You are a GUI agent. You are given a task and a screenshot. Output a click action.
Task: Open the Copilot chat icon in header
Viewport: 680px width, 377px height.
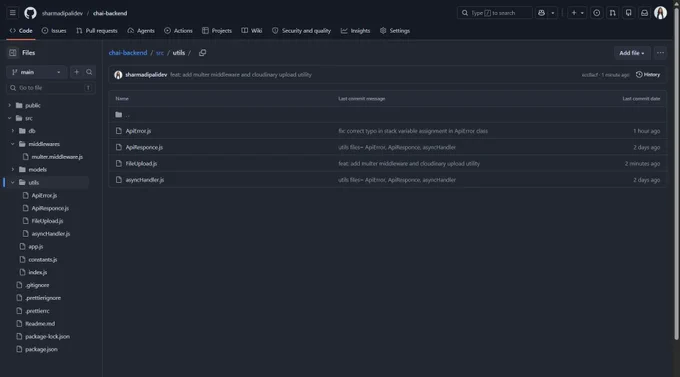click(x=541, y=13)
